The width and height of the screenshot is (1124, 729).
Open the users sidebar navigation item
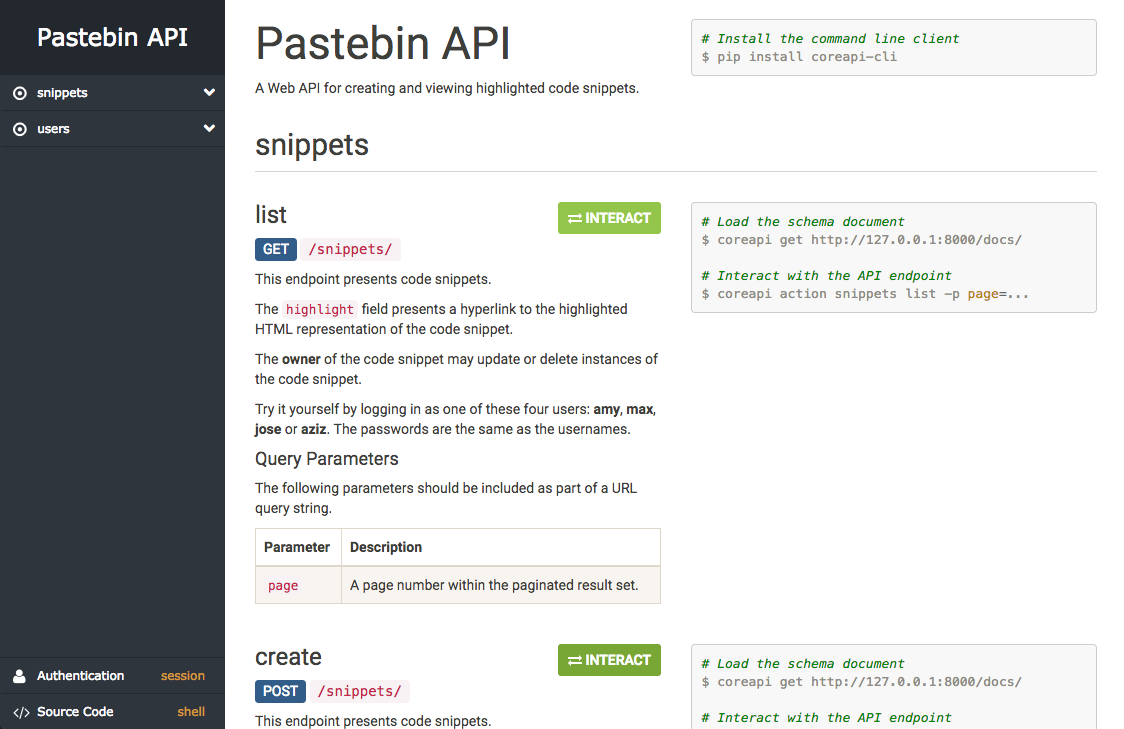(54, 128)
